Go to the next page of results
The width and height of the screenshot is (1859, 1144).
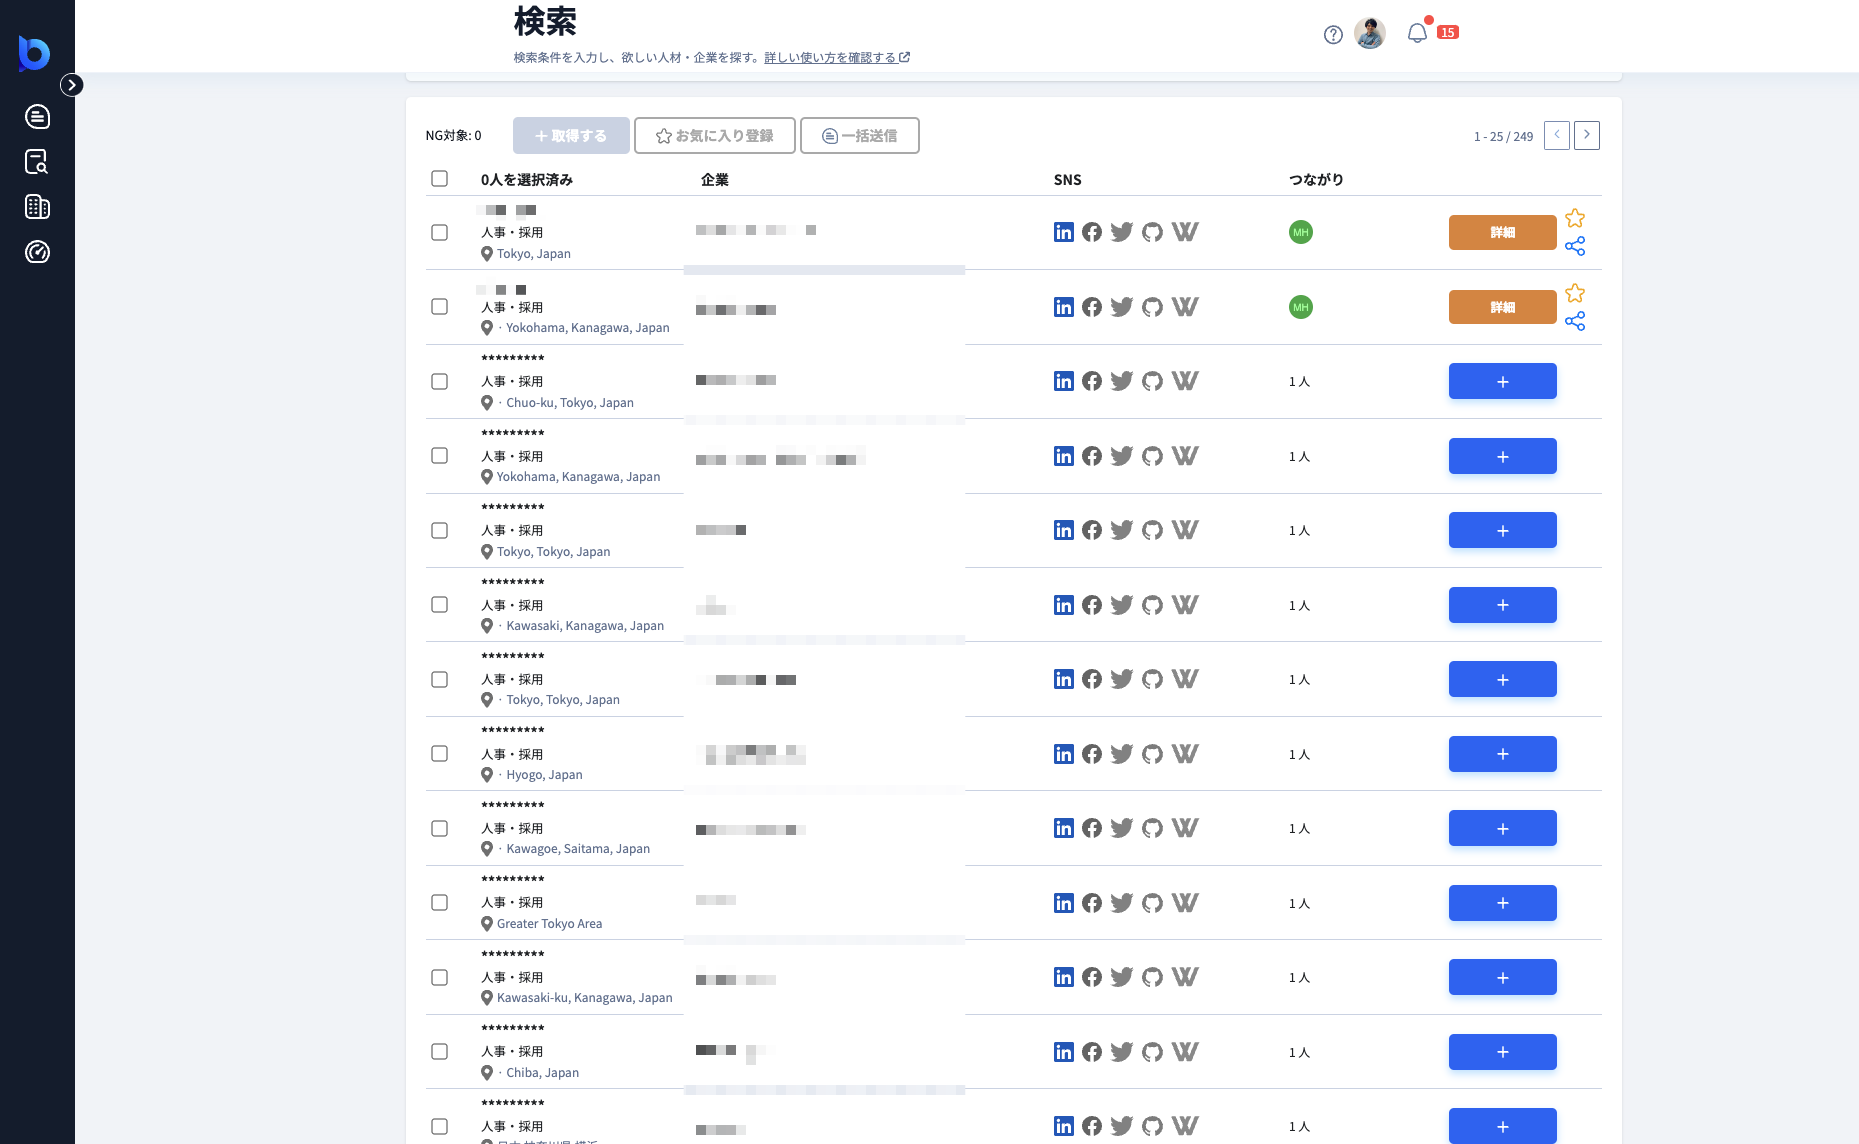point(1587,135)
